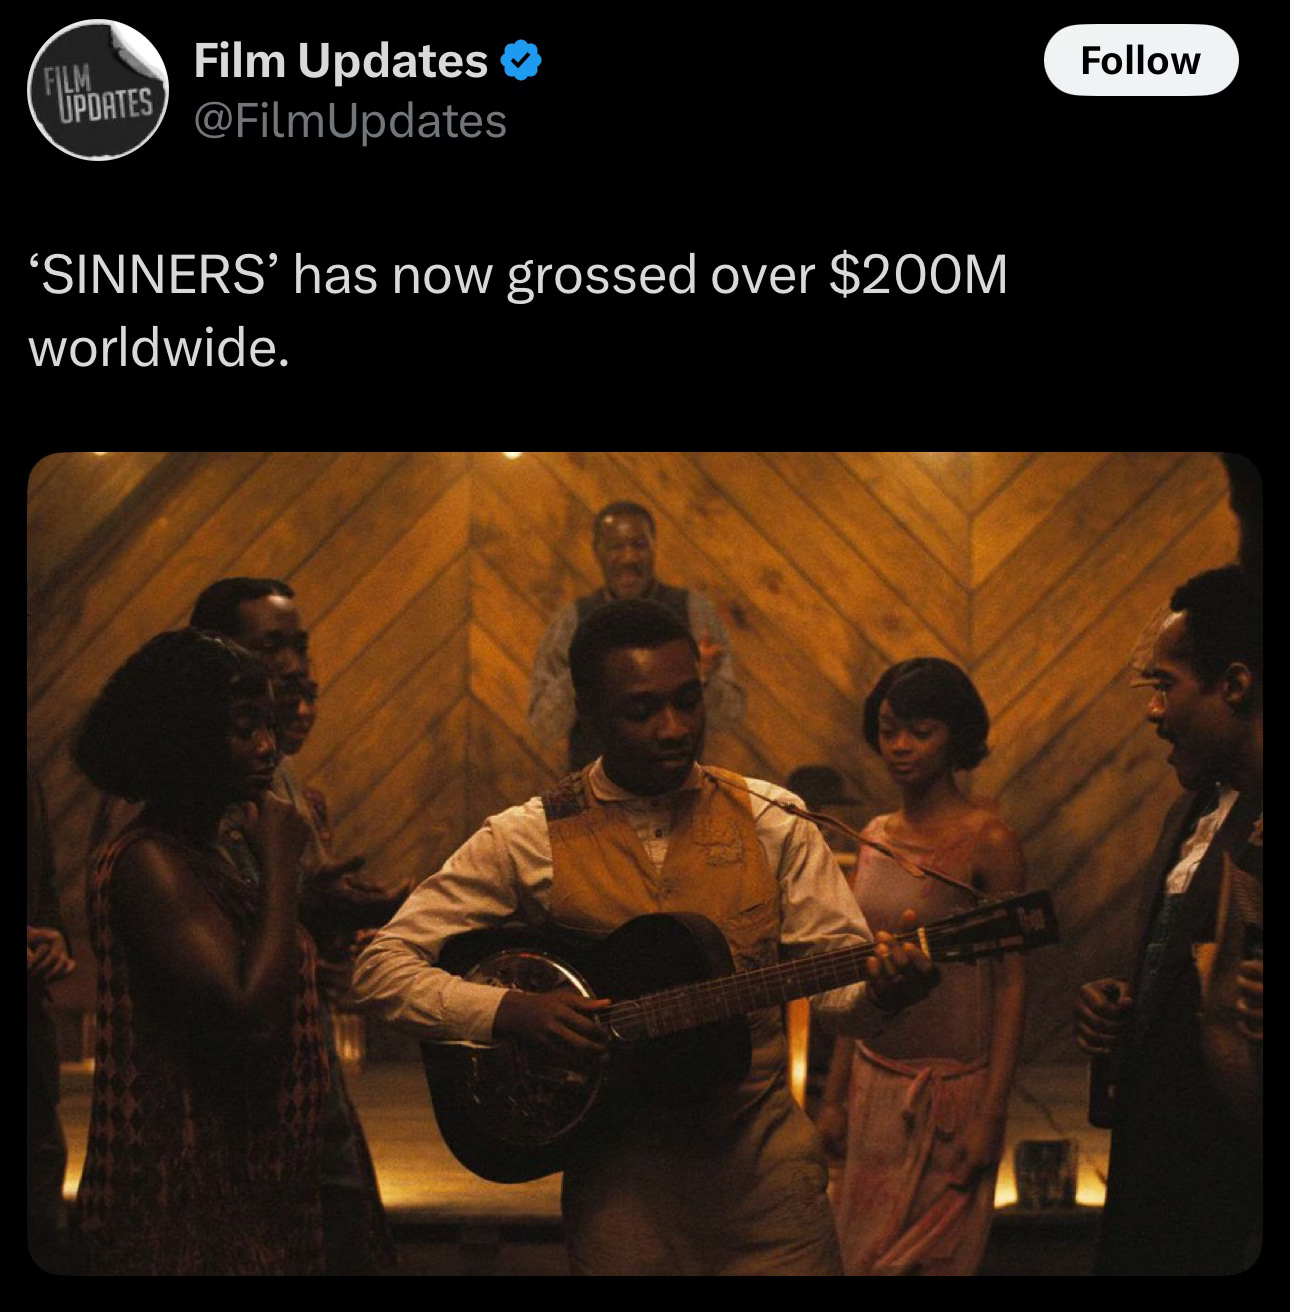This screenshot has width=1290, height=1312.
Task: Open the Sinners movie still image
Action: [645, 864]
